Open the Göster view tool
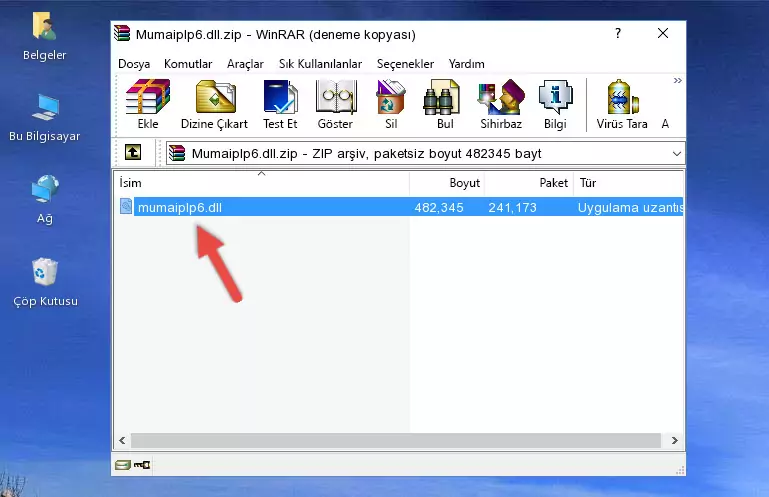This screenshot has height=497, width=769. (335, 105)
